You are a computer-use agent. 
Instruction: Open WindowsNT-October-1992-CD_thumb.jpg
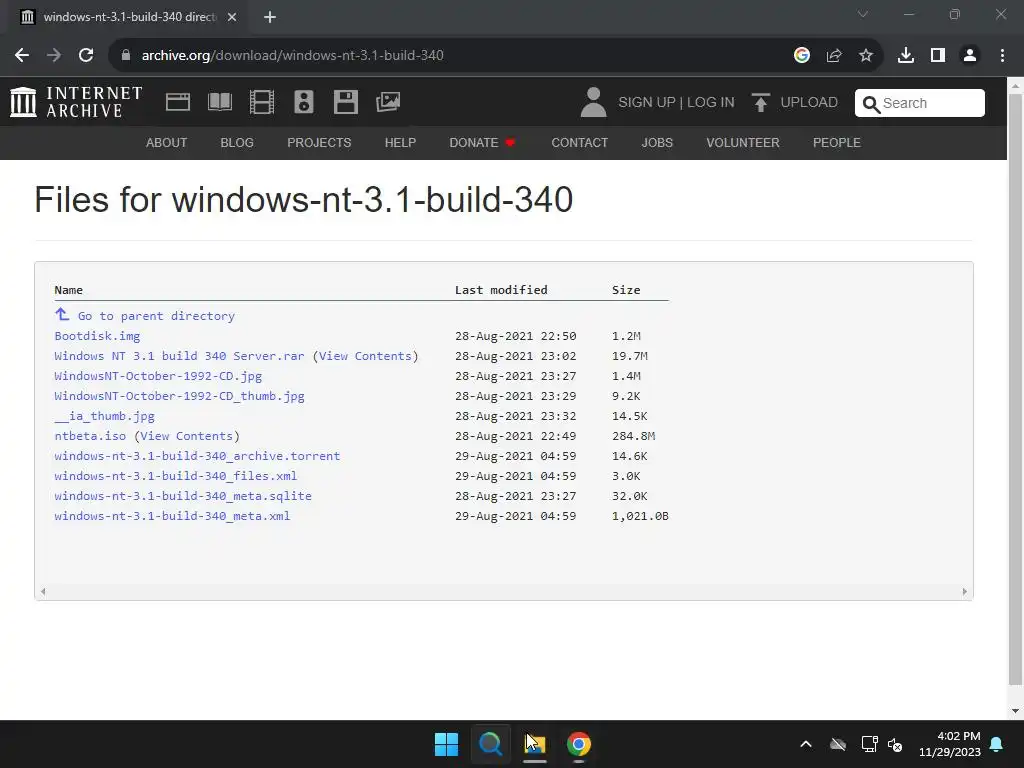pyautogui.click(x=180, y=396)
